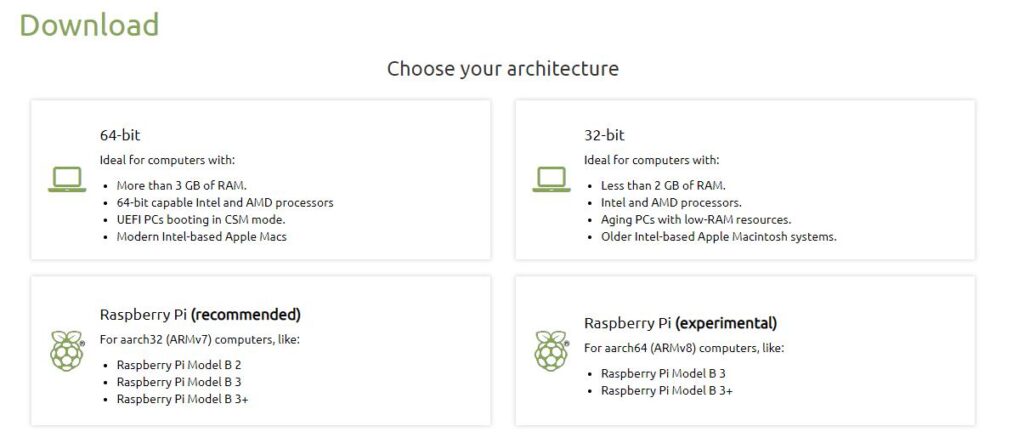Click 'Less than 2 GB of RAM' bullet
This screenshot has width=1024, height=432.
click(x=664, y=185)
